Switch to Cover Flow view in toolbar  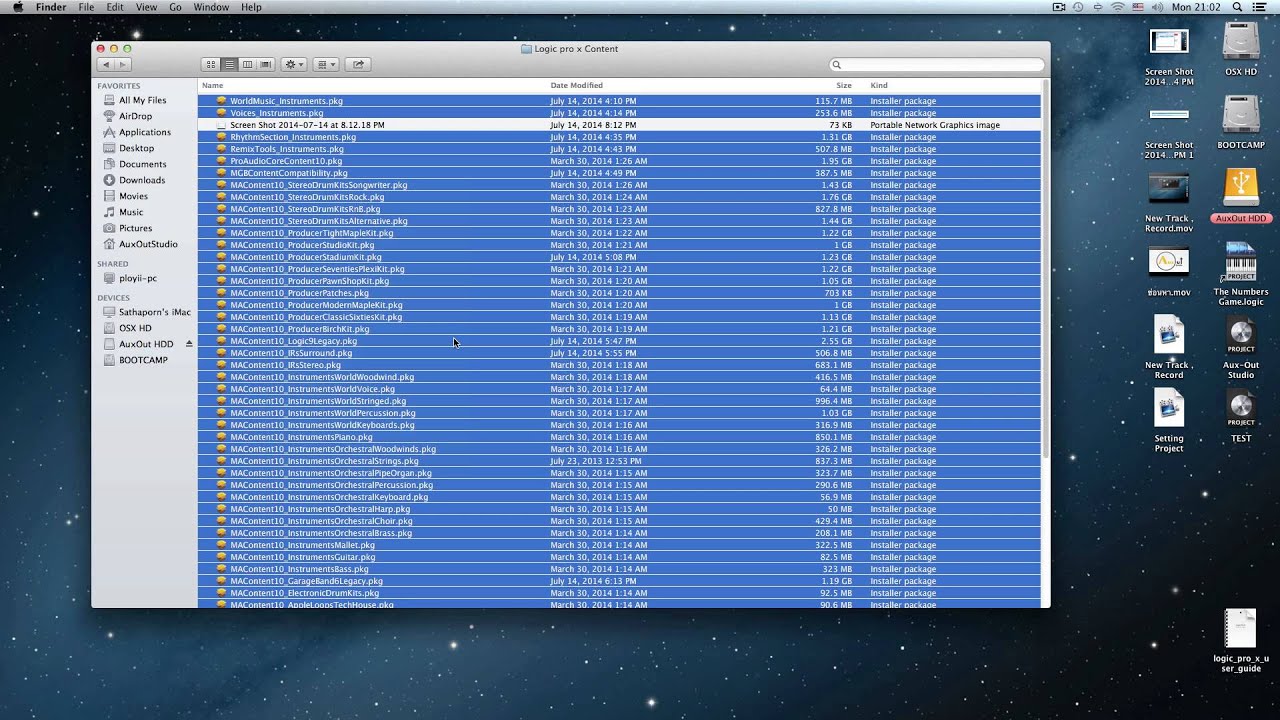(265, 64)
